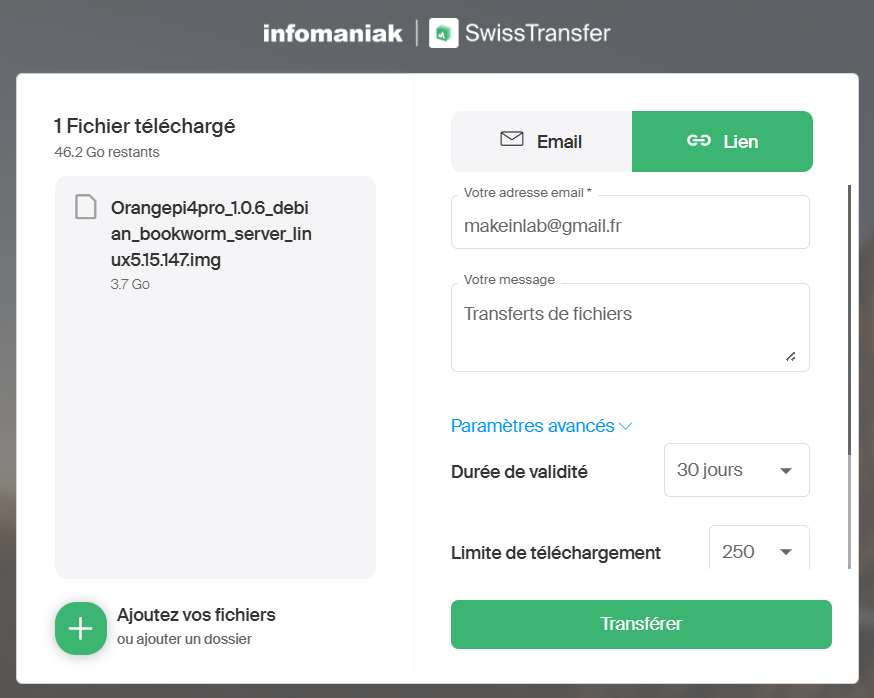Click the 'ou ajouter un dossier' link
The width and height of the screenshot is (874, 698).
tap(184, 639)
